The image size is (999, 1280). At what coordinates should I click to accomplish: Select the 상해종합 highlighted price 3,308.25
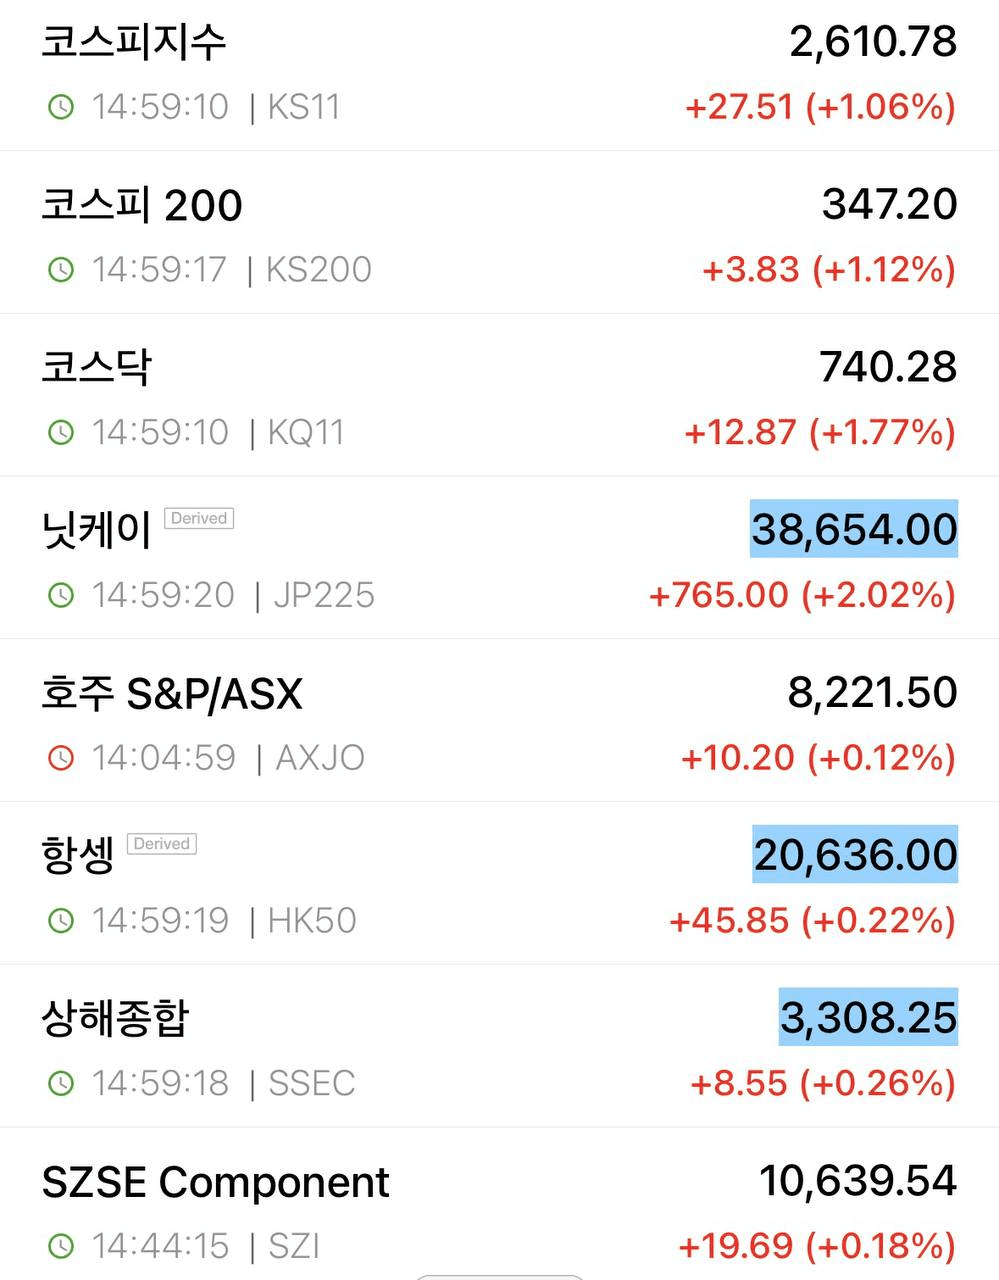[868, 1017]
